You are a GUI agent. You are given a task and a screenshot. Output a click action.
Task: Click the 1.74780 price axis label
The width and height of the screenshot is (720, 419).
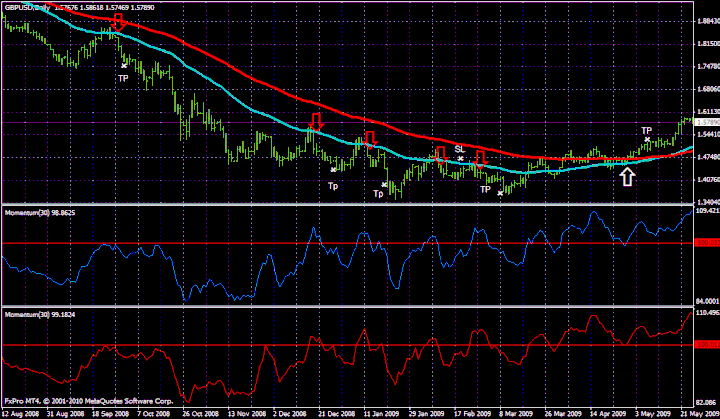tap(708, 67)
